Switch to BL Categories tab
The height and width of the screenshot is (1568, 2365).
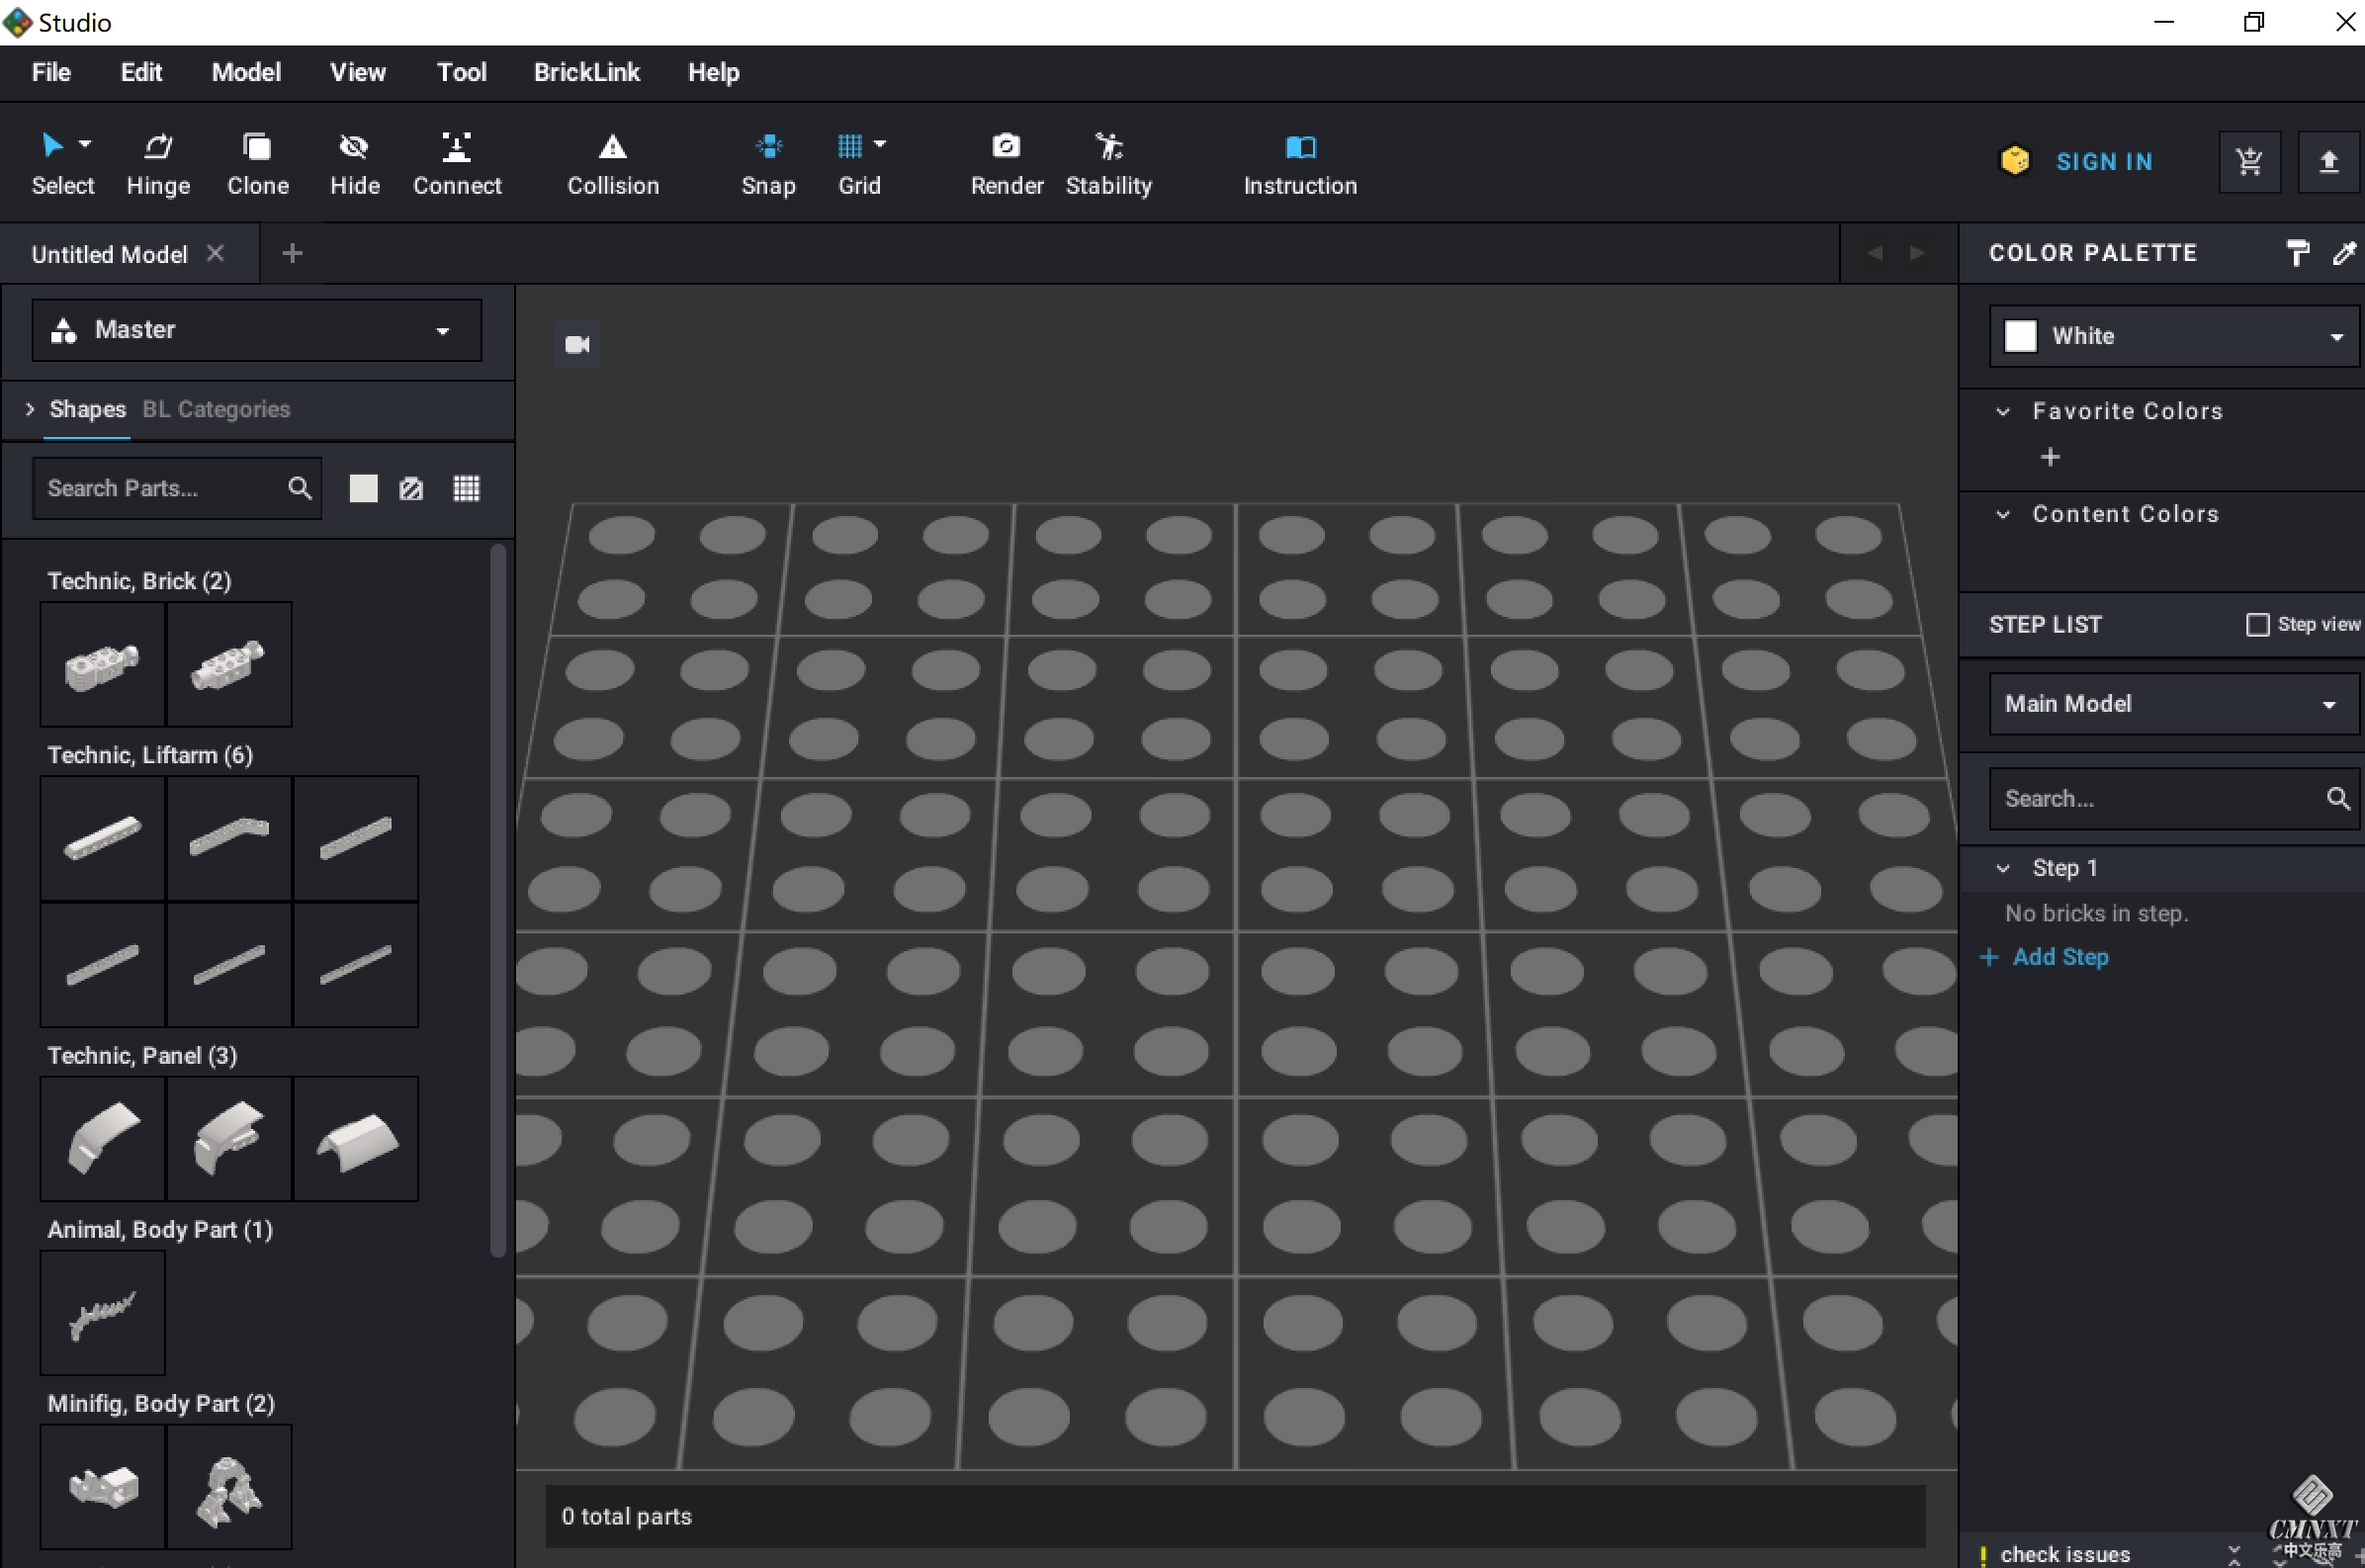click(216, 409)
